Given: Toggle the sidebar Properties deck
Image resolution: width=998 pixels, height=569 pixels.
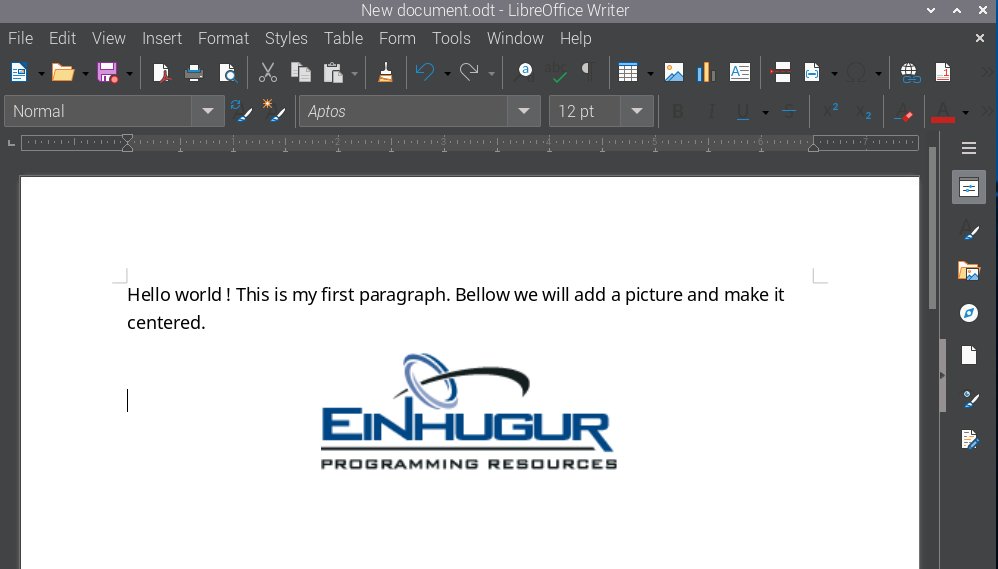Looking at the screenshot, I should 969,188.
